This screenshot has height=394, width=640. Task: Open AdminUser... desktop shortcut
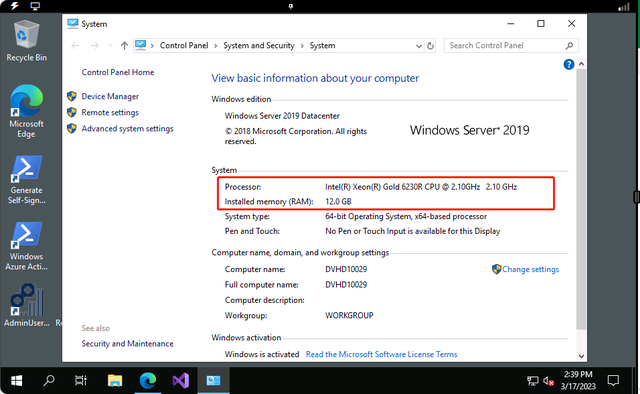click(27, 305)
